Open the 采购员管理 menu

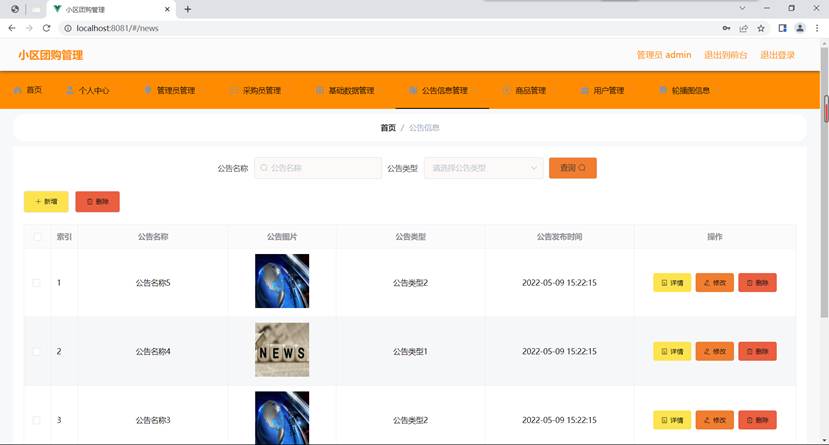[255, 90]
